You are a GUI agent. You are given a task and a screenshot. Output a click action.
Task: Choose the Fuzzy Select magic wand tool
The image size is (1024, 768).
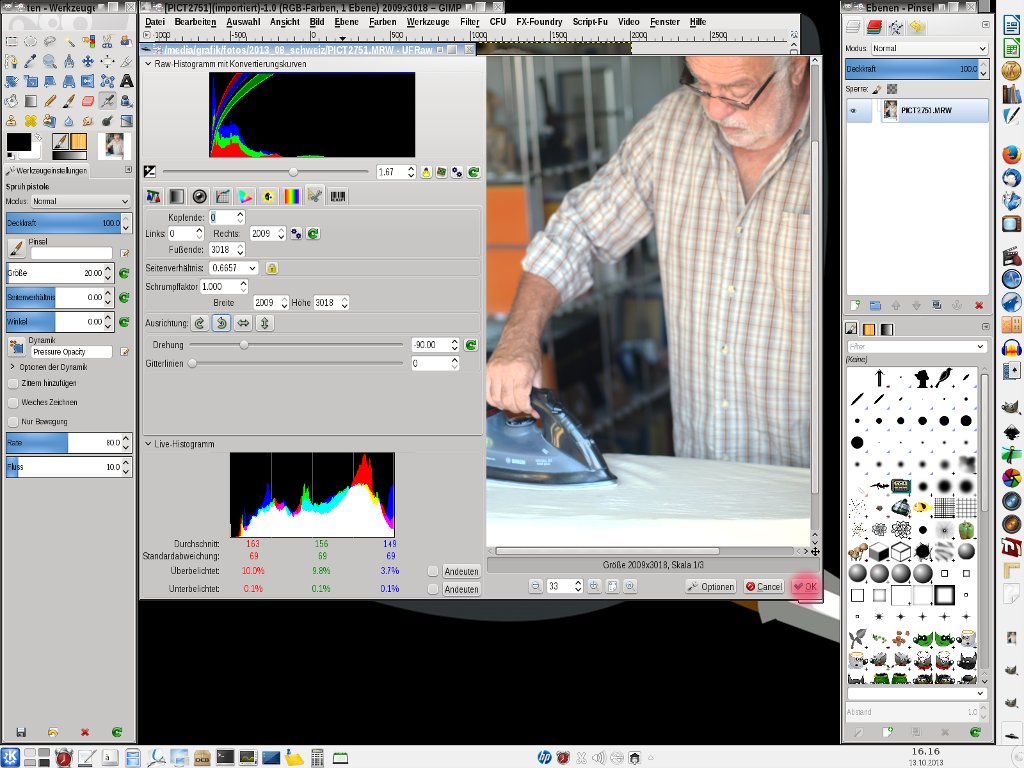coord(69,41)
